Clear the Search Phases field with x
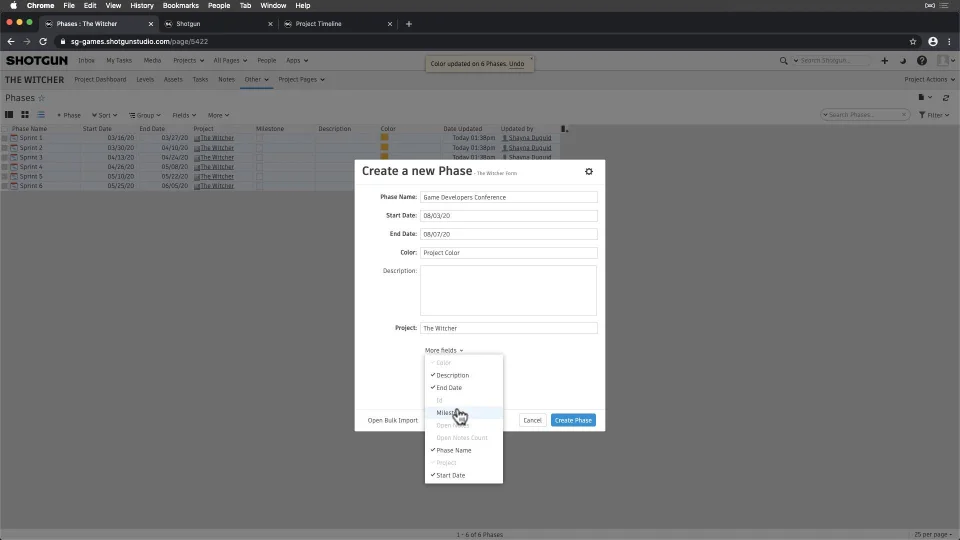960x540 pixels. (x=904, y=115)
